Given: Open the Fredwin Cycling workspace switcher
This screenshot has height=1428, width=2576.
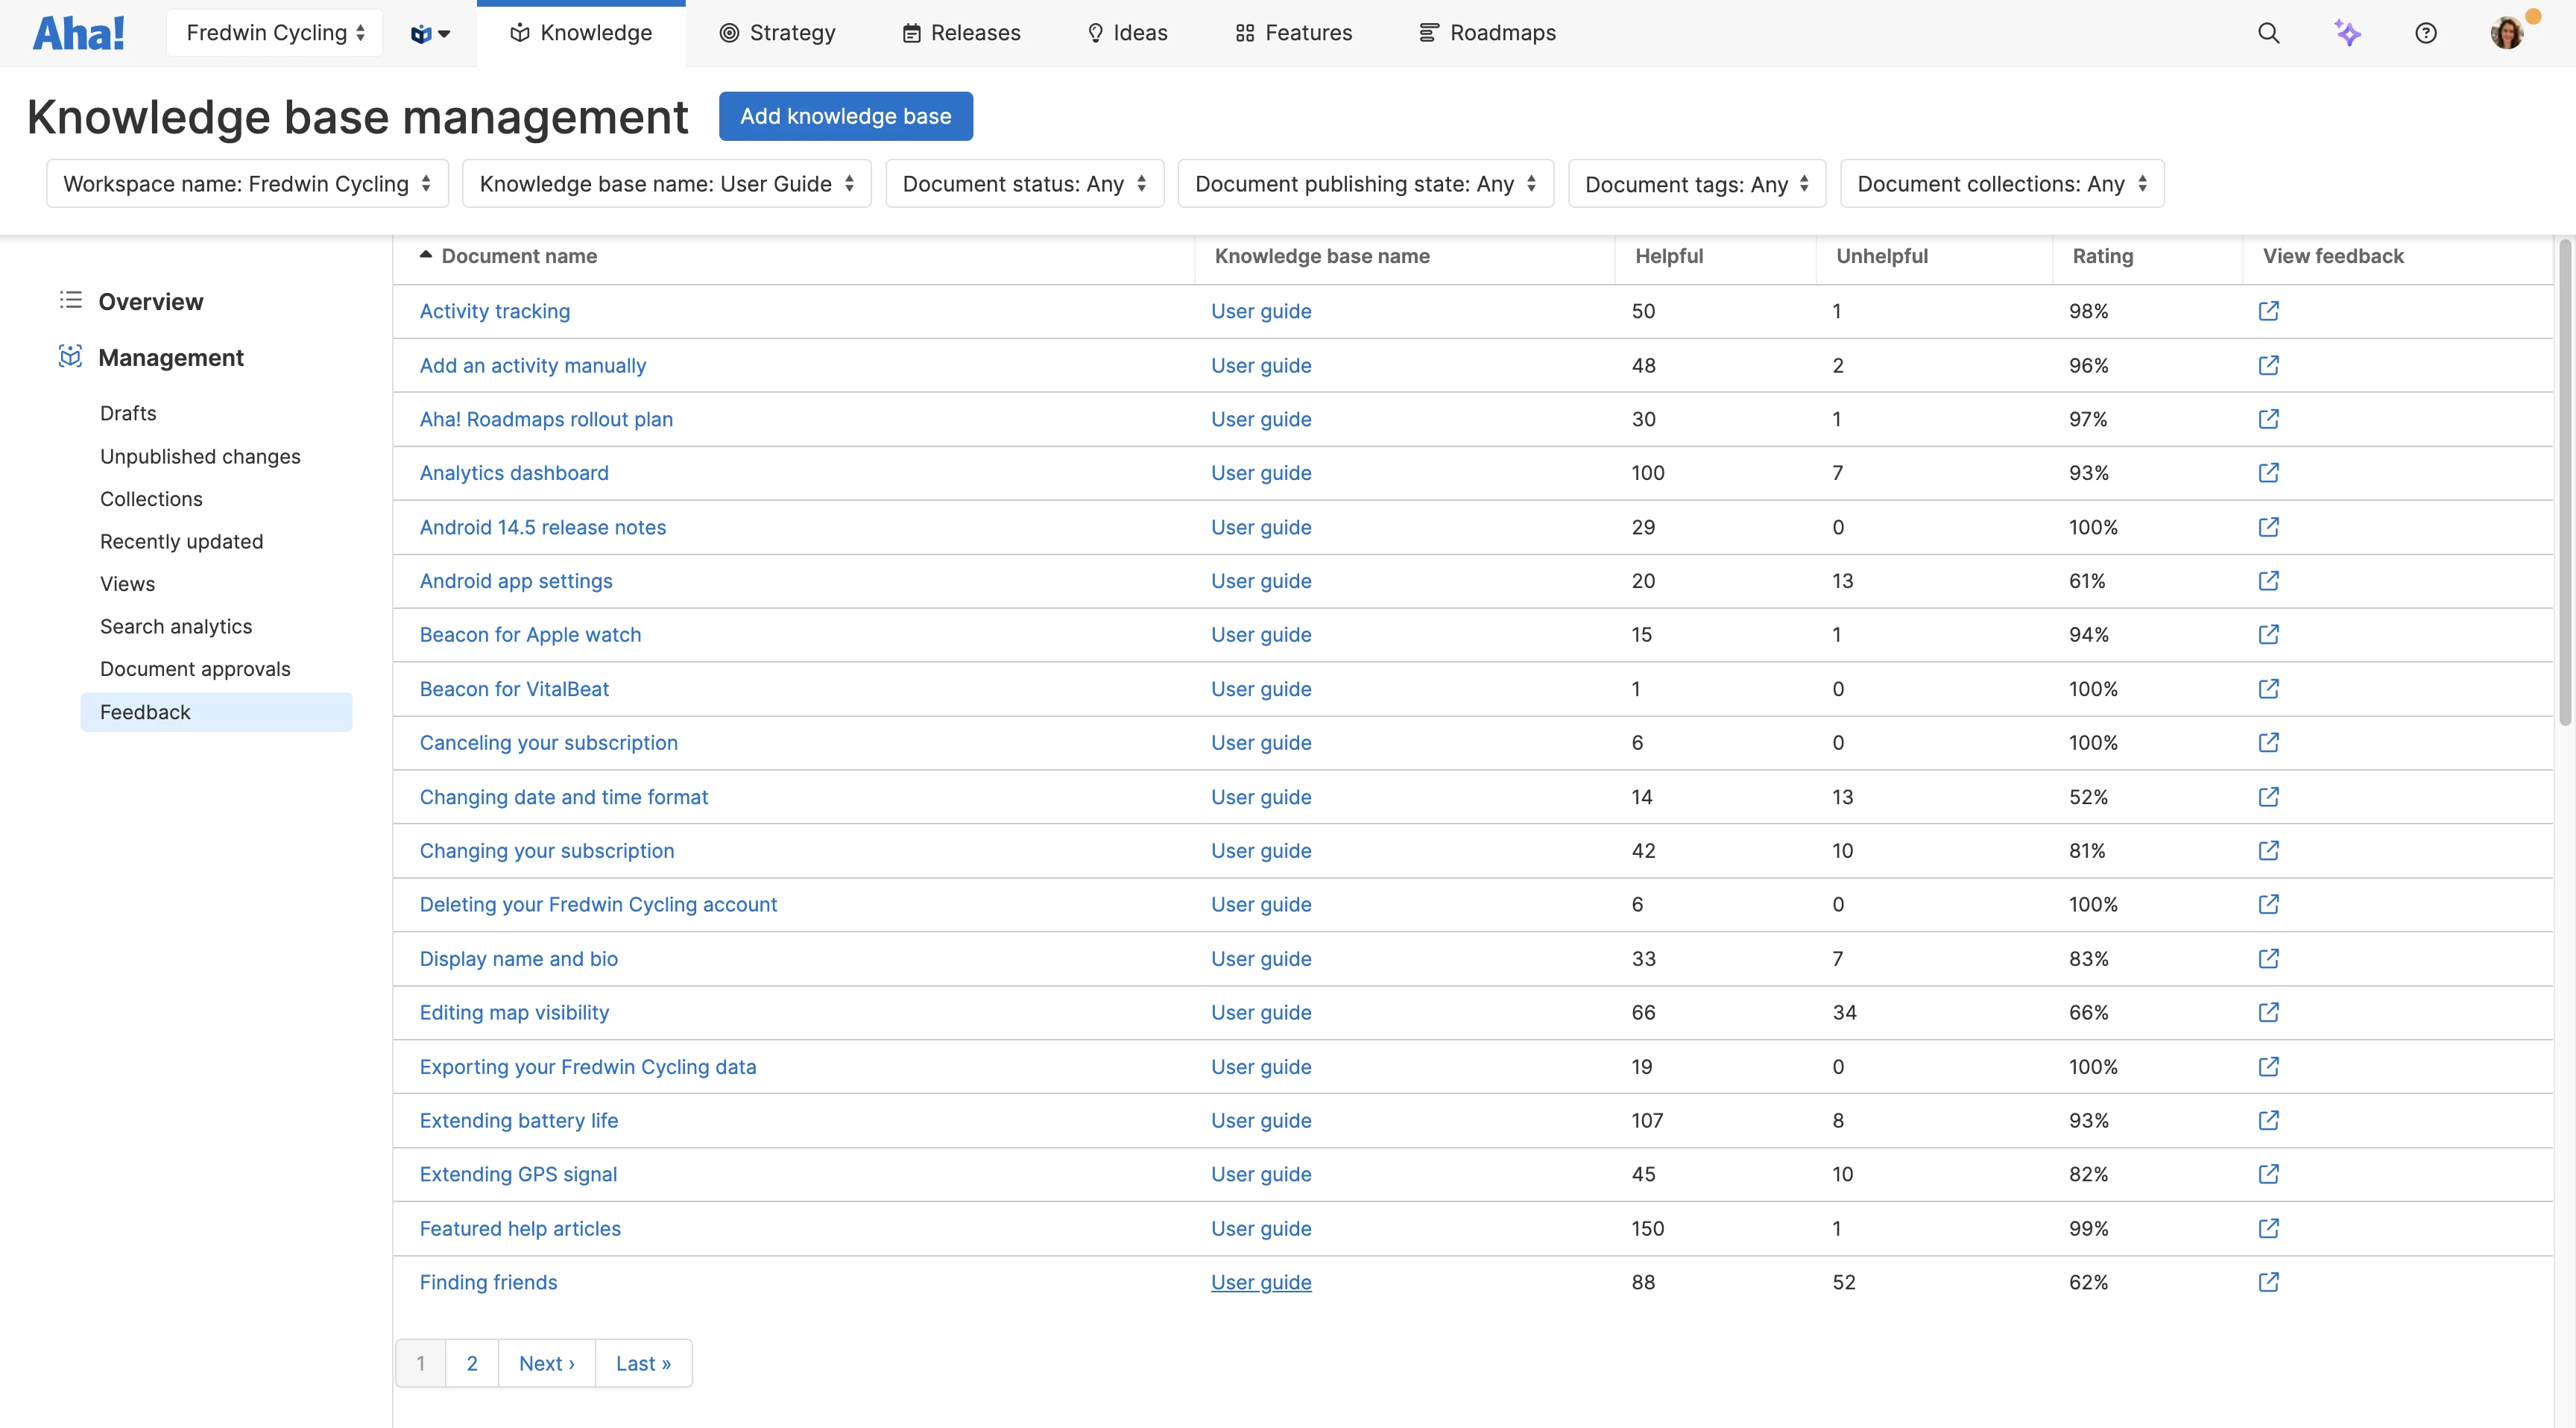Looking at the screenshot, I should pyautogui.click(x=274, y=33).
